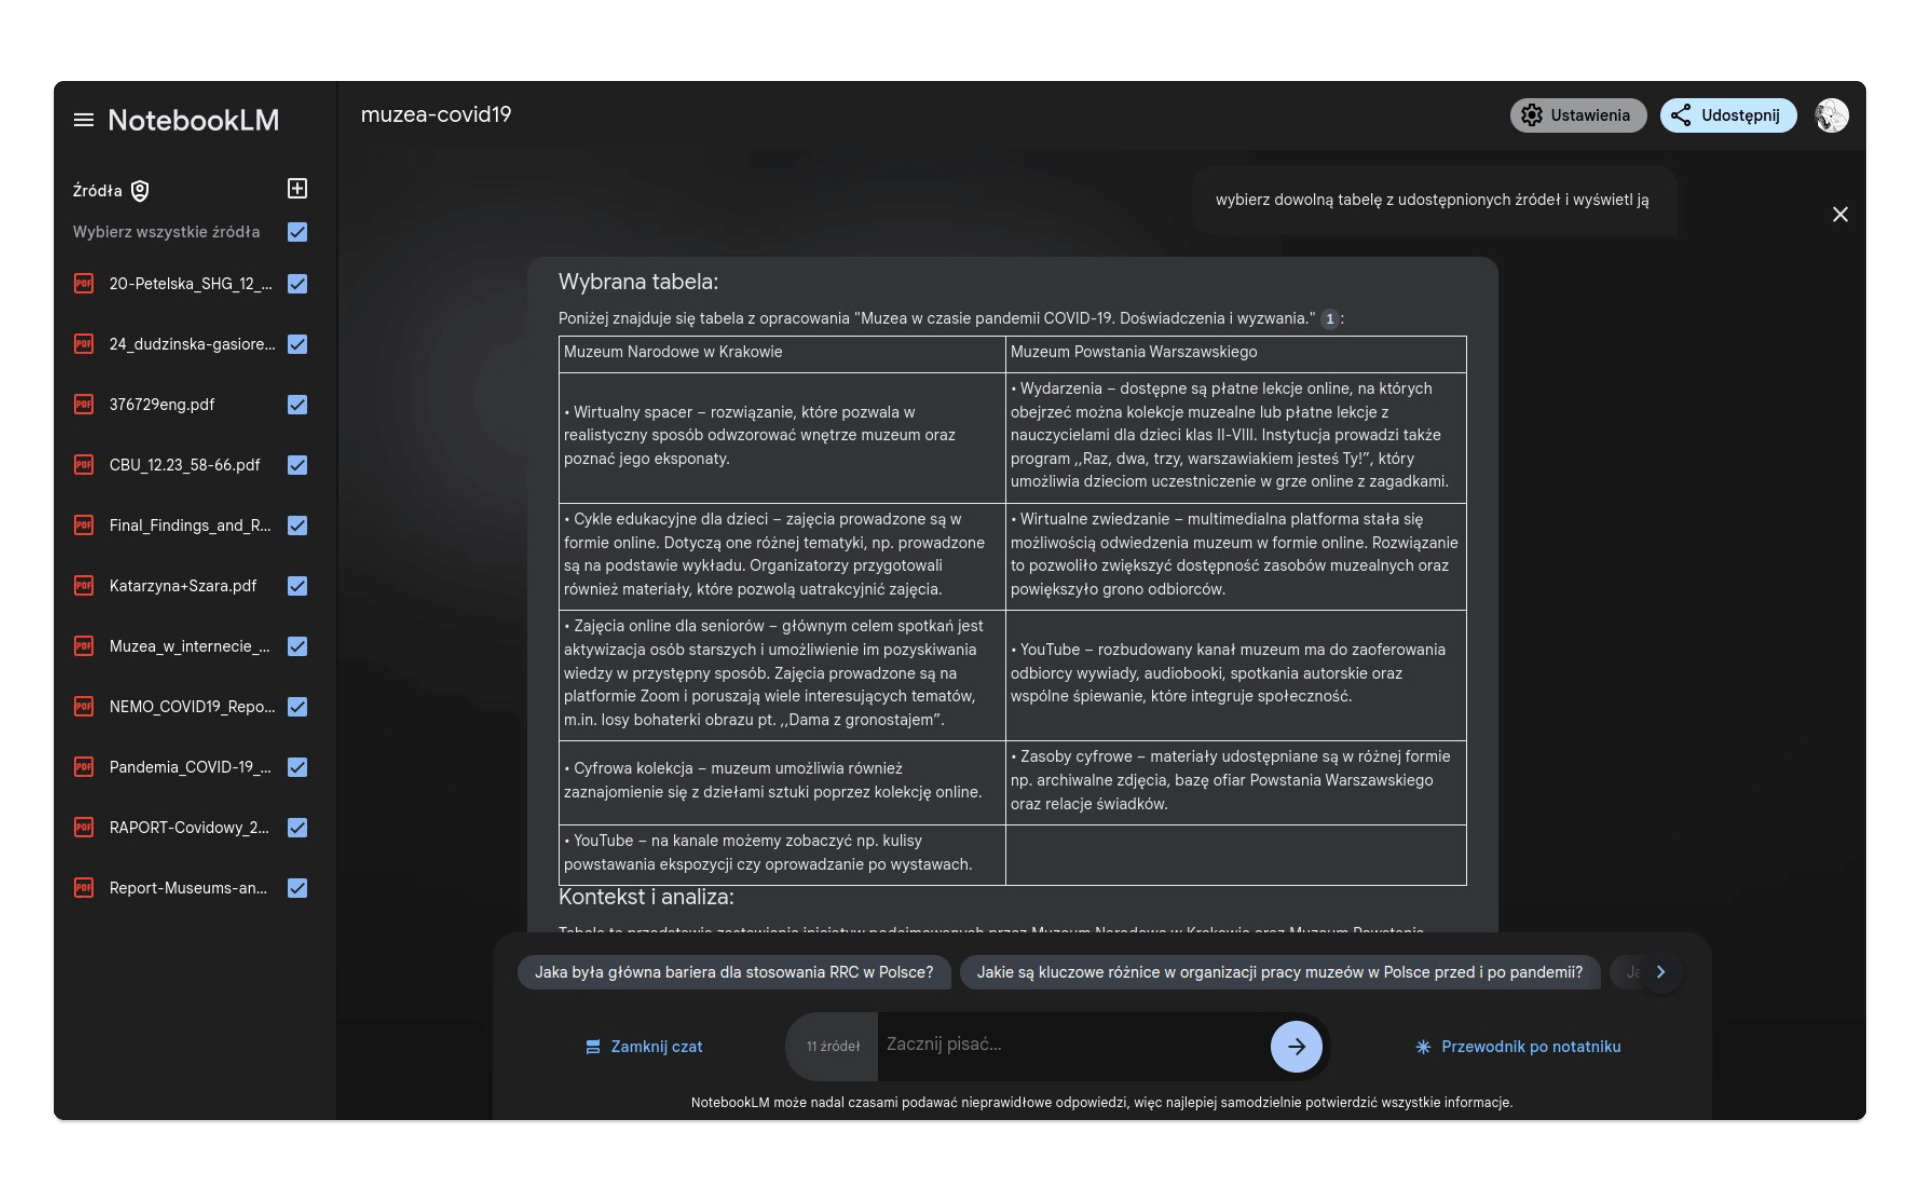Click the user prompt message bubble
This screenshot has width=1920, height=1200.
point(1432,200)
